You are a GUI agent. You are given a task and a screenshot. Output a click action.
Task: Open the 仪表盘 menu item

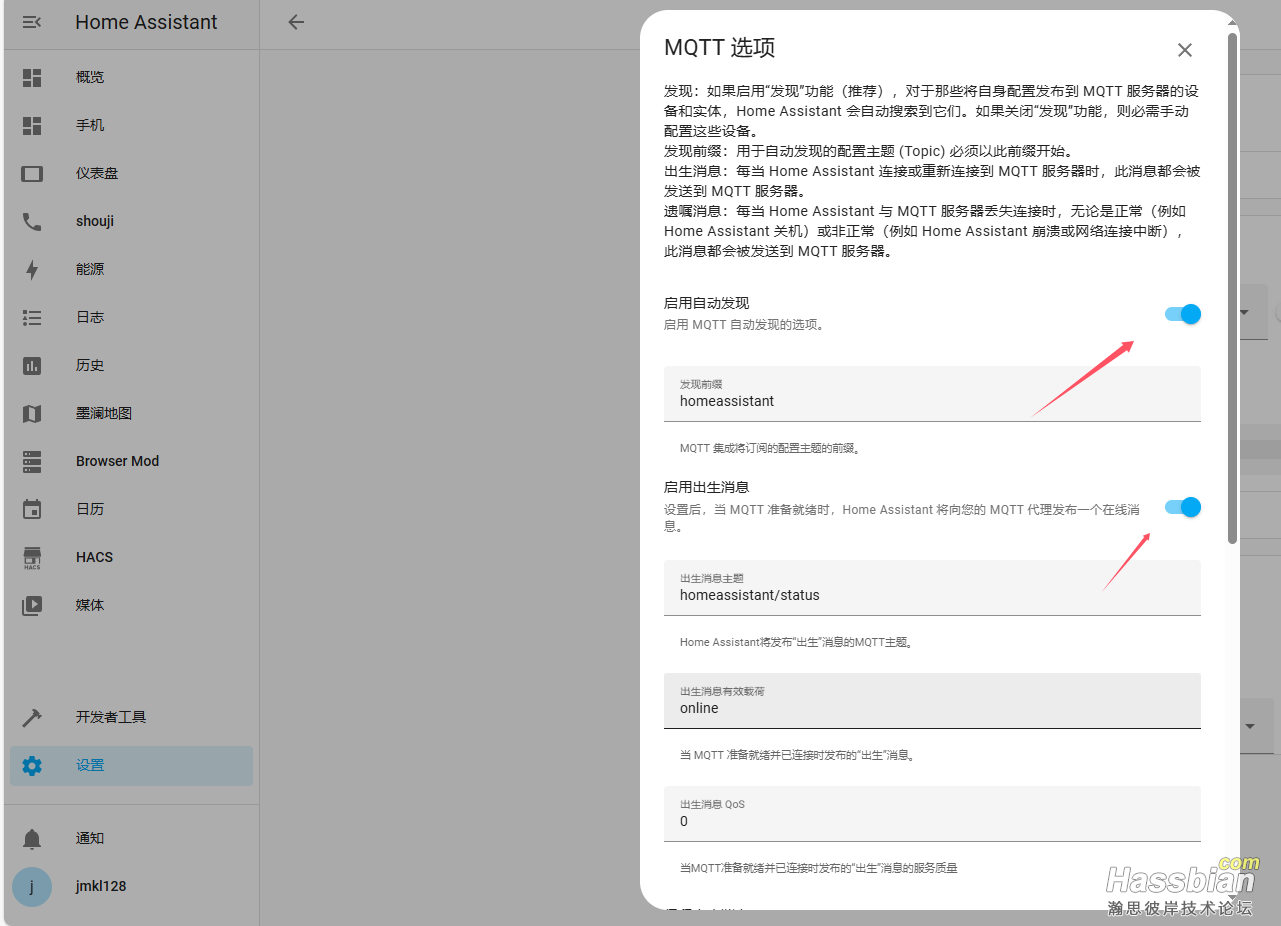[131, 173]
